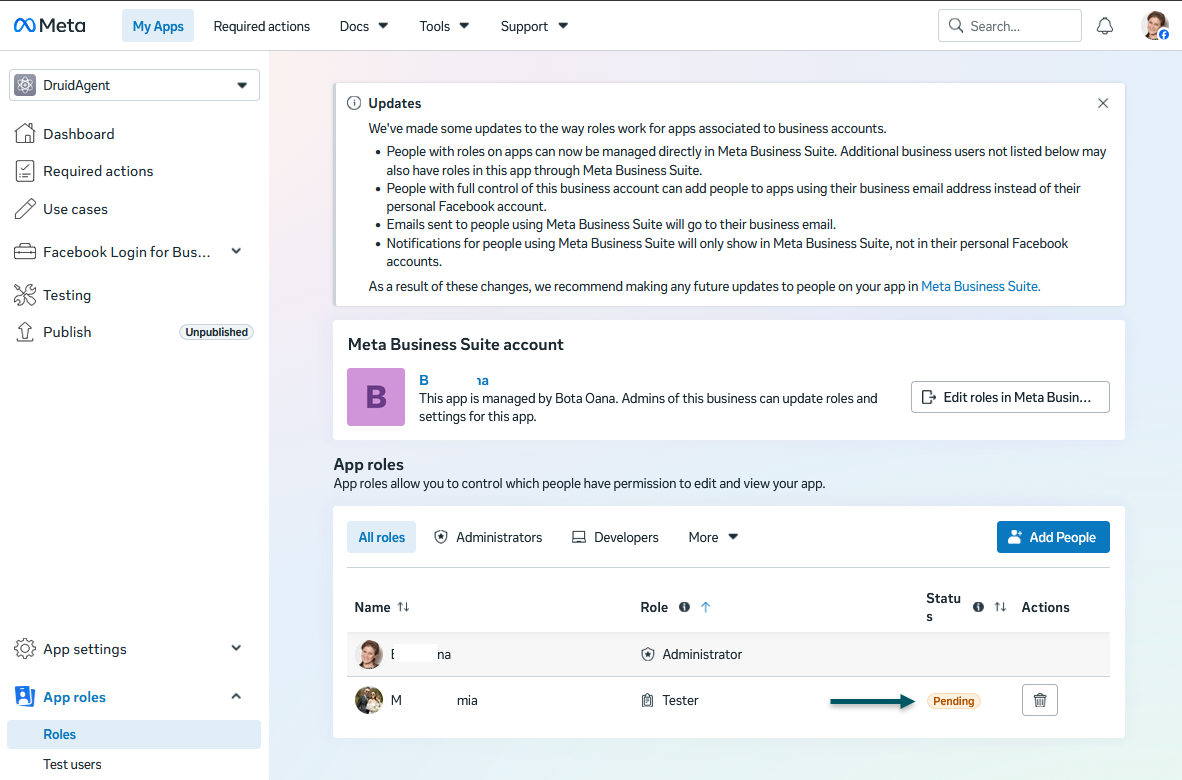Image resolution: width=1182 pixels, height=780 pixels.
Task: Click the Actions column header
Action: [x=1045, y=607]
